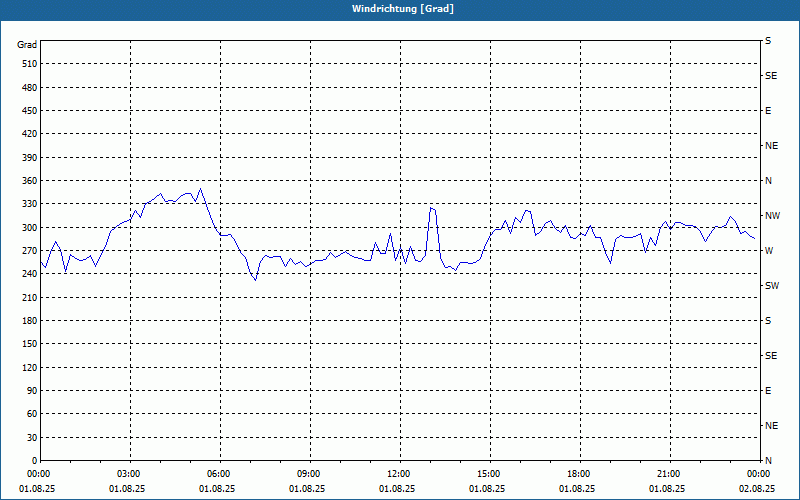Select the 02.08.25 date label

[757, 489]
